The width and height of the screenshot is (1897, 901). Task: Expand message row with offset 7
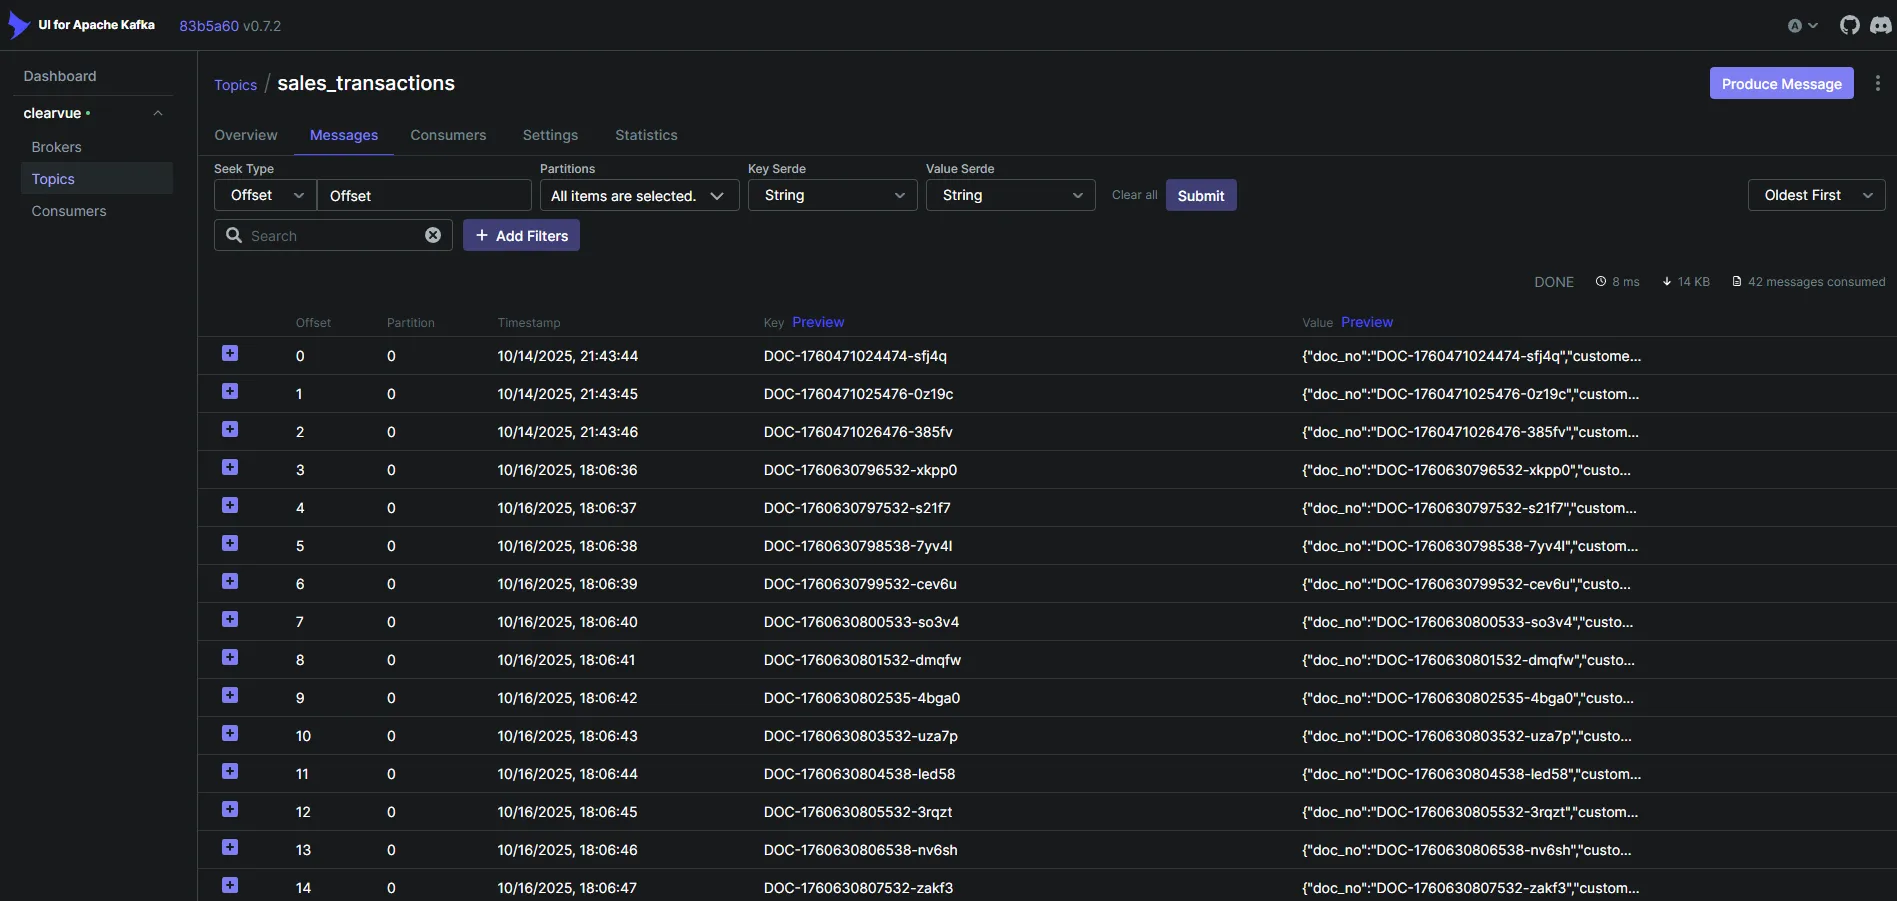[x=230, y=619]
